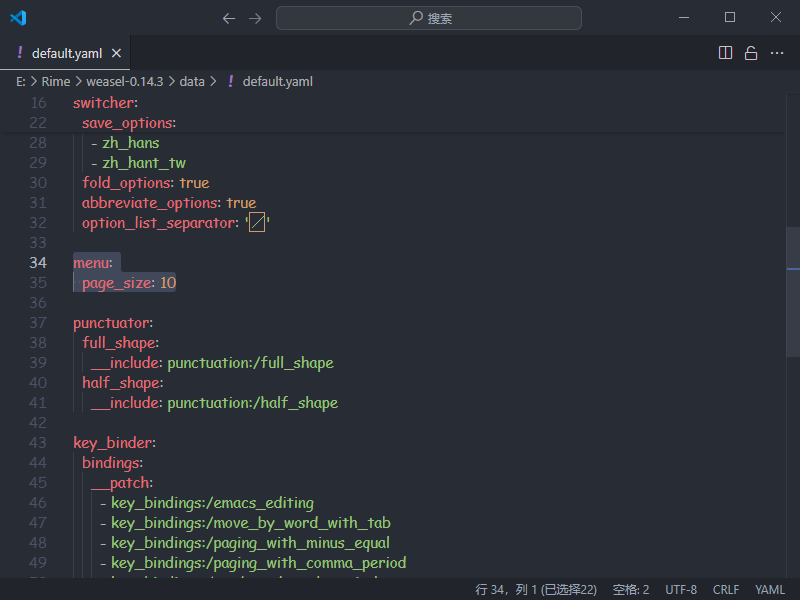Click the VS Code logo icon
Viewport: 800px width, 600px height.
coord(18,18)
